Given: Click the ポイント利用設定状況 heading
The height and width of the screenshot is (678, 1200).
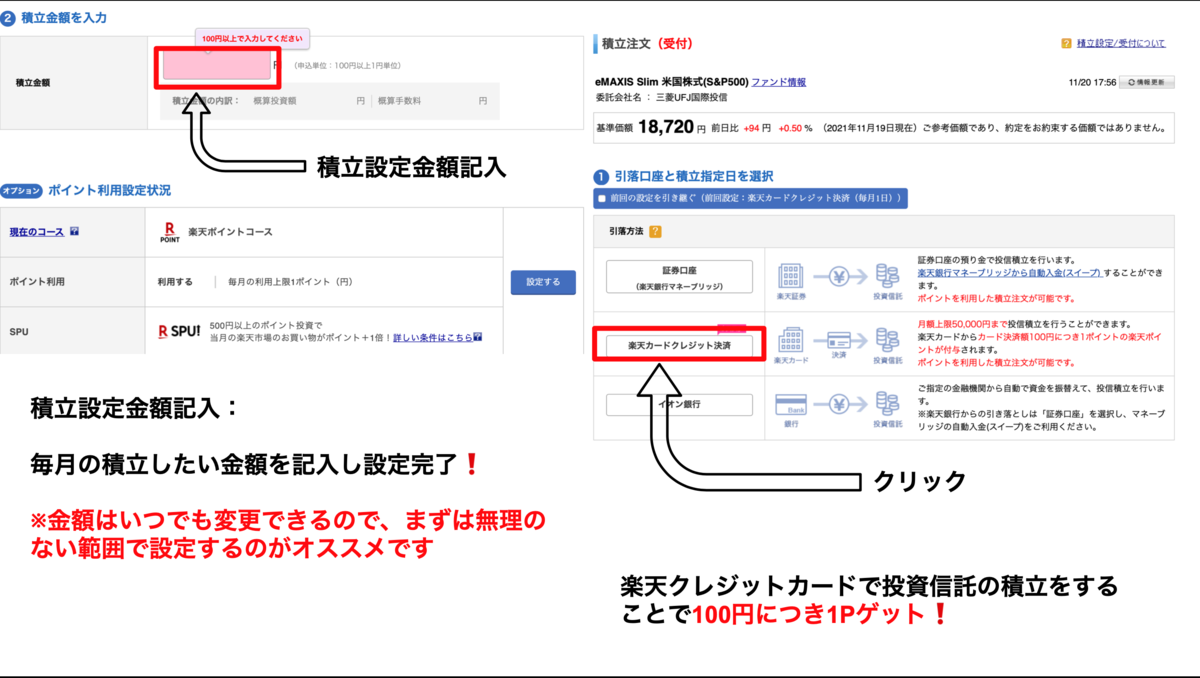Looking at the screenshot, I should [109, 190].
